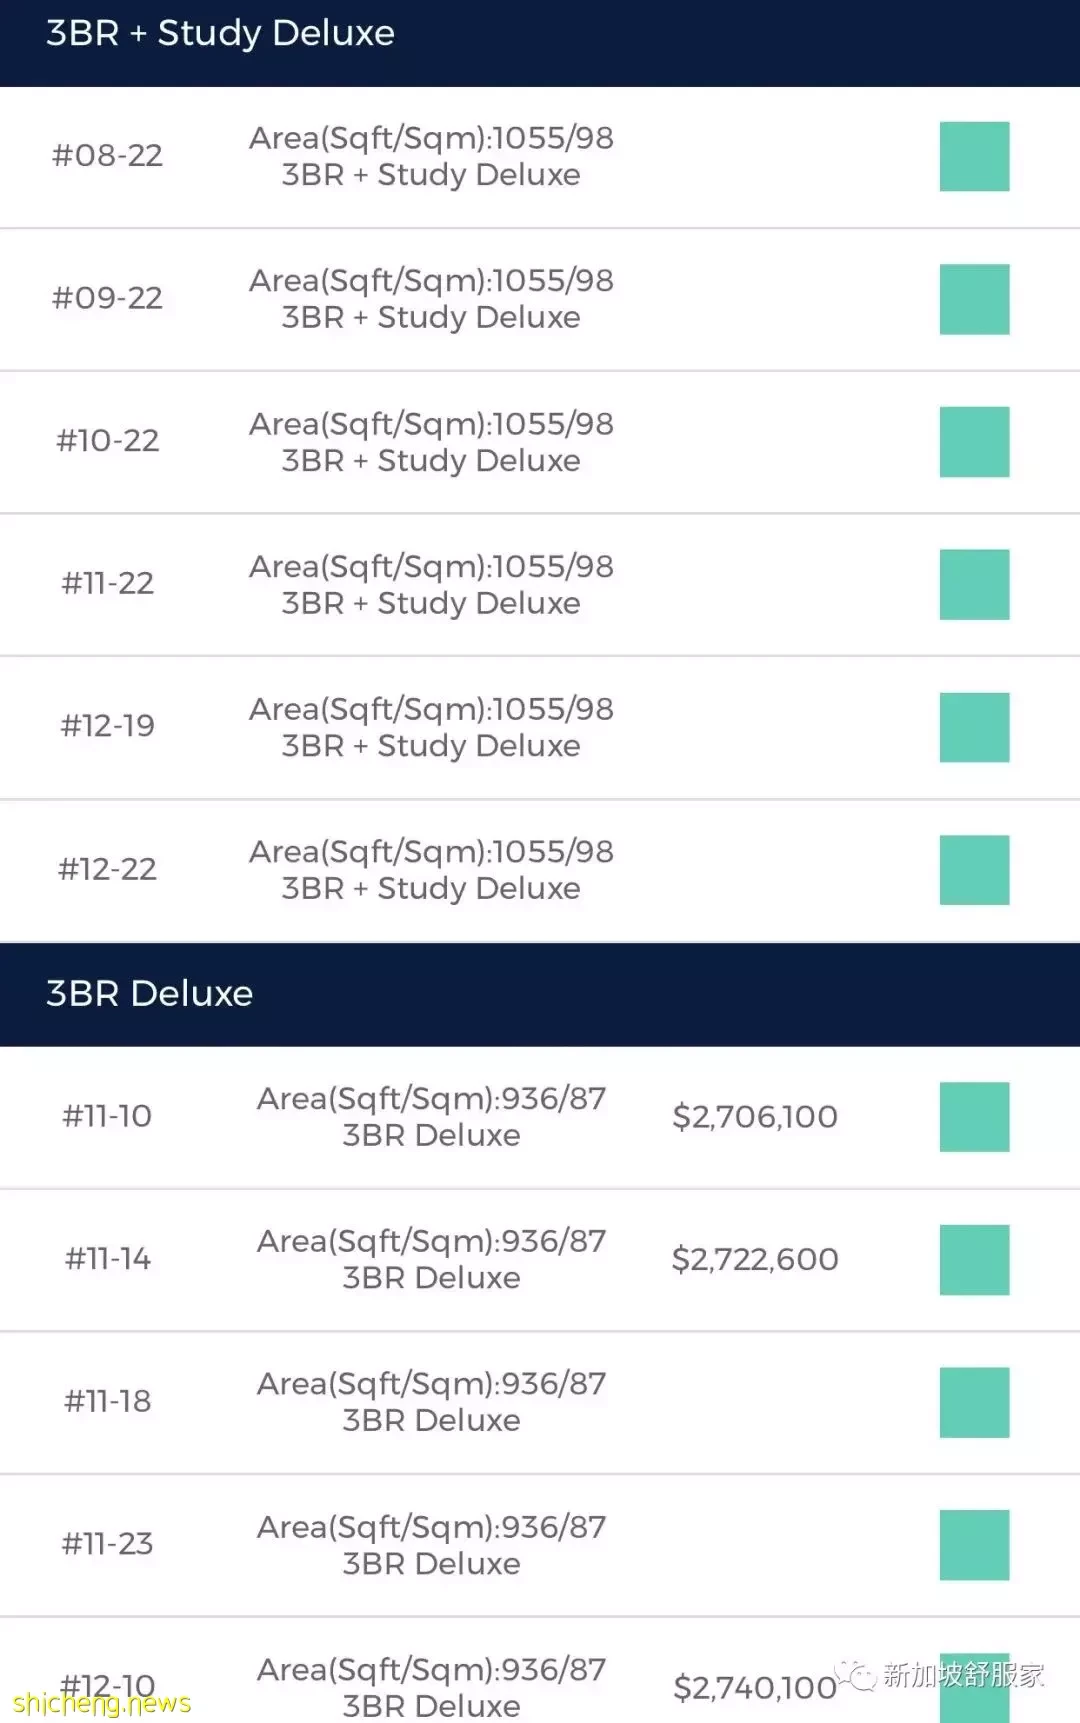Select unit number #12-19

[x=108, y=725]
